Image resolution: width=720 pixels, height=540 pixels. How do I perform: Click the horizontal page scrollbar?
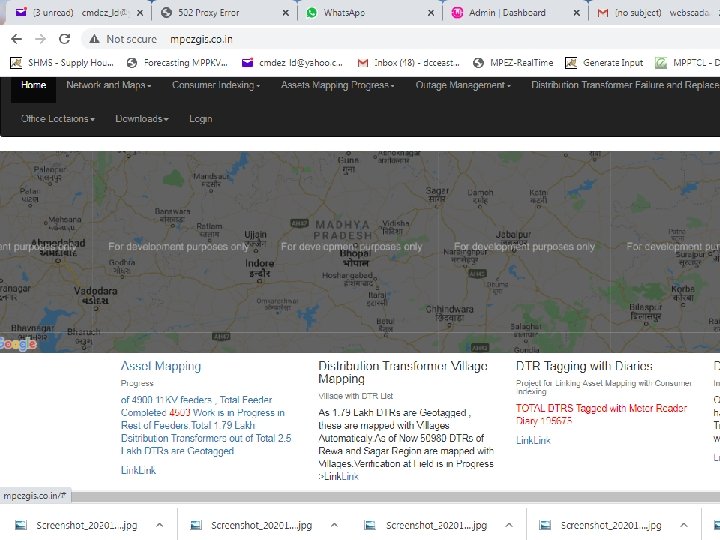pos(396,496)
